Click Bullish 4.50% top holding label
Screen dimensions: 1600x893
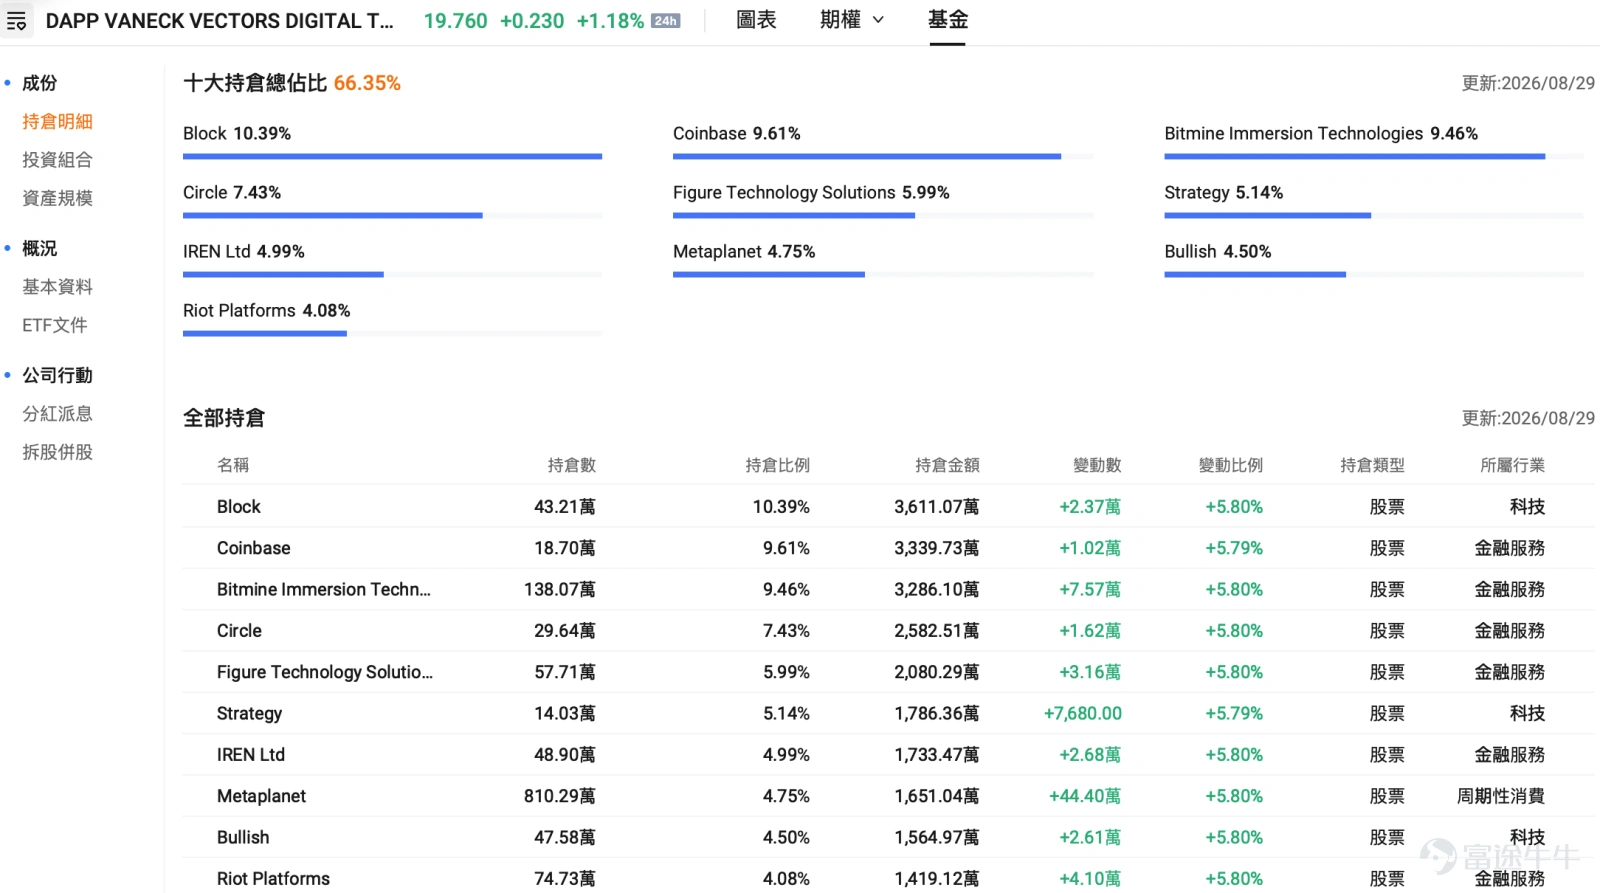1218,251
